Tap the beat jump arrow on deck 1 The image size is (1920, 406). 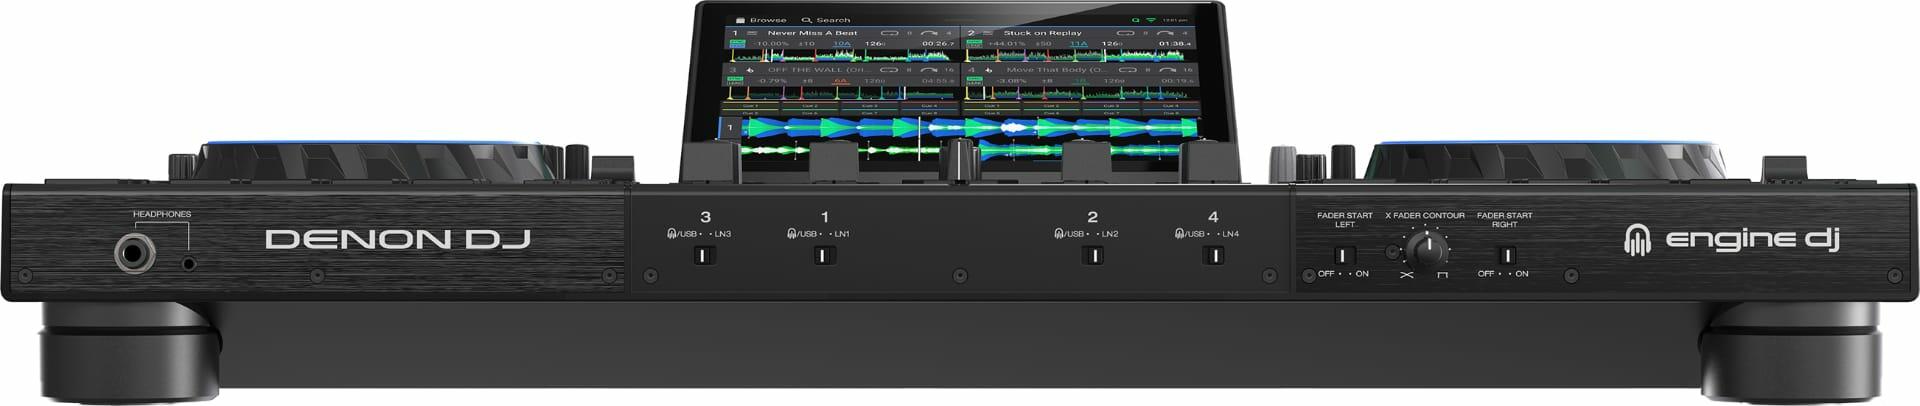tap(928, 33)
